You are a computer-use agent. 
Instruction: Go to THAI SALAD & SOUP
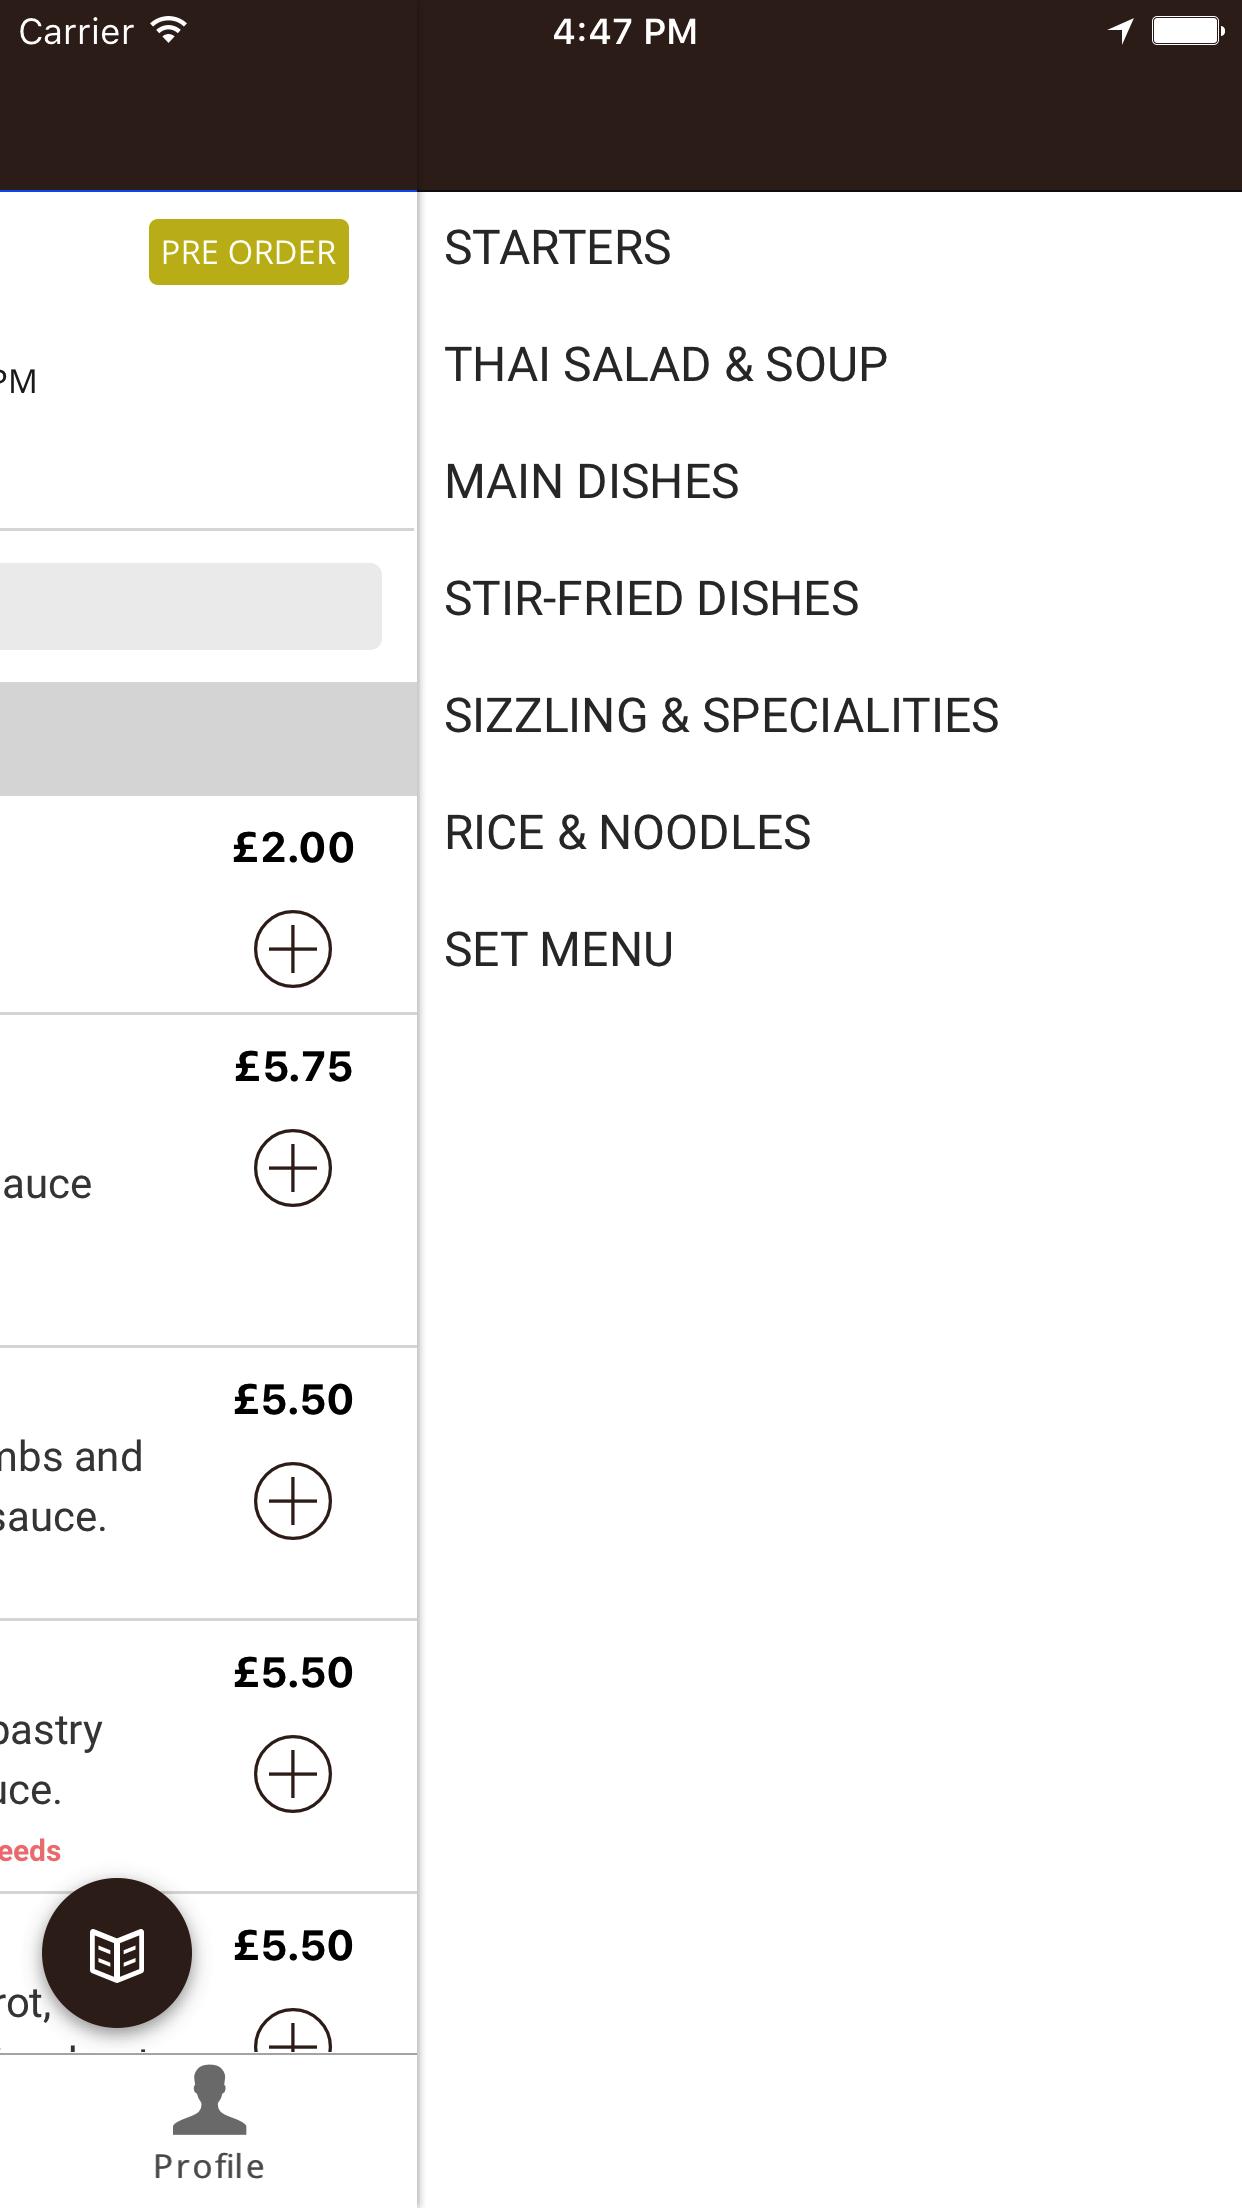pos(666,365)
